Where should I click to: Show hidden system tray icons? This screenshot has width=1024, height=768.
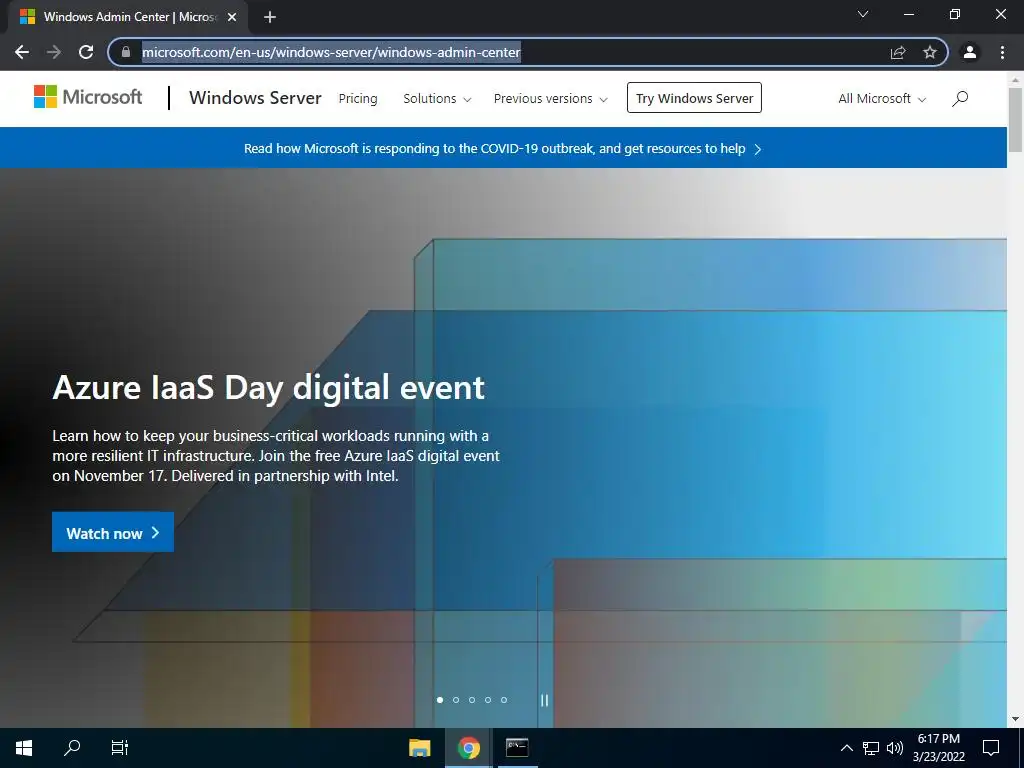point(846,748)
